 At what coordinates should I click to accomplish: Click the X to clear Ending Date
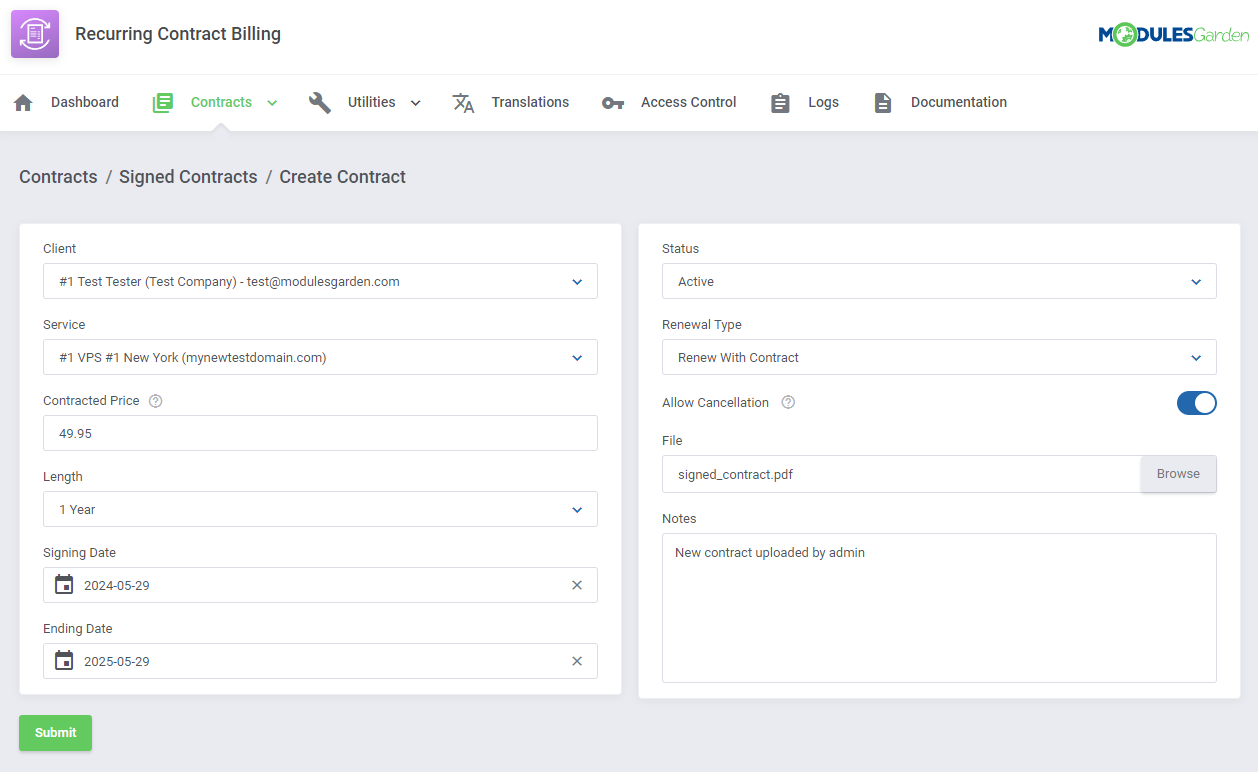(577, 660)
